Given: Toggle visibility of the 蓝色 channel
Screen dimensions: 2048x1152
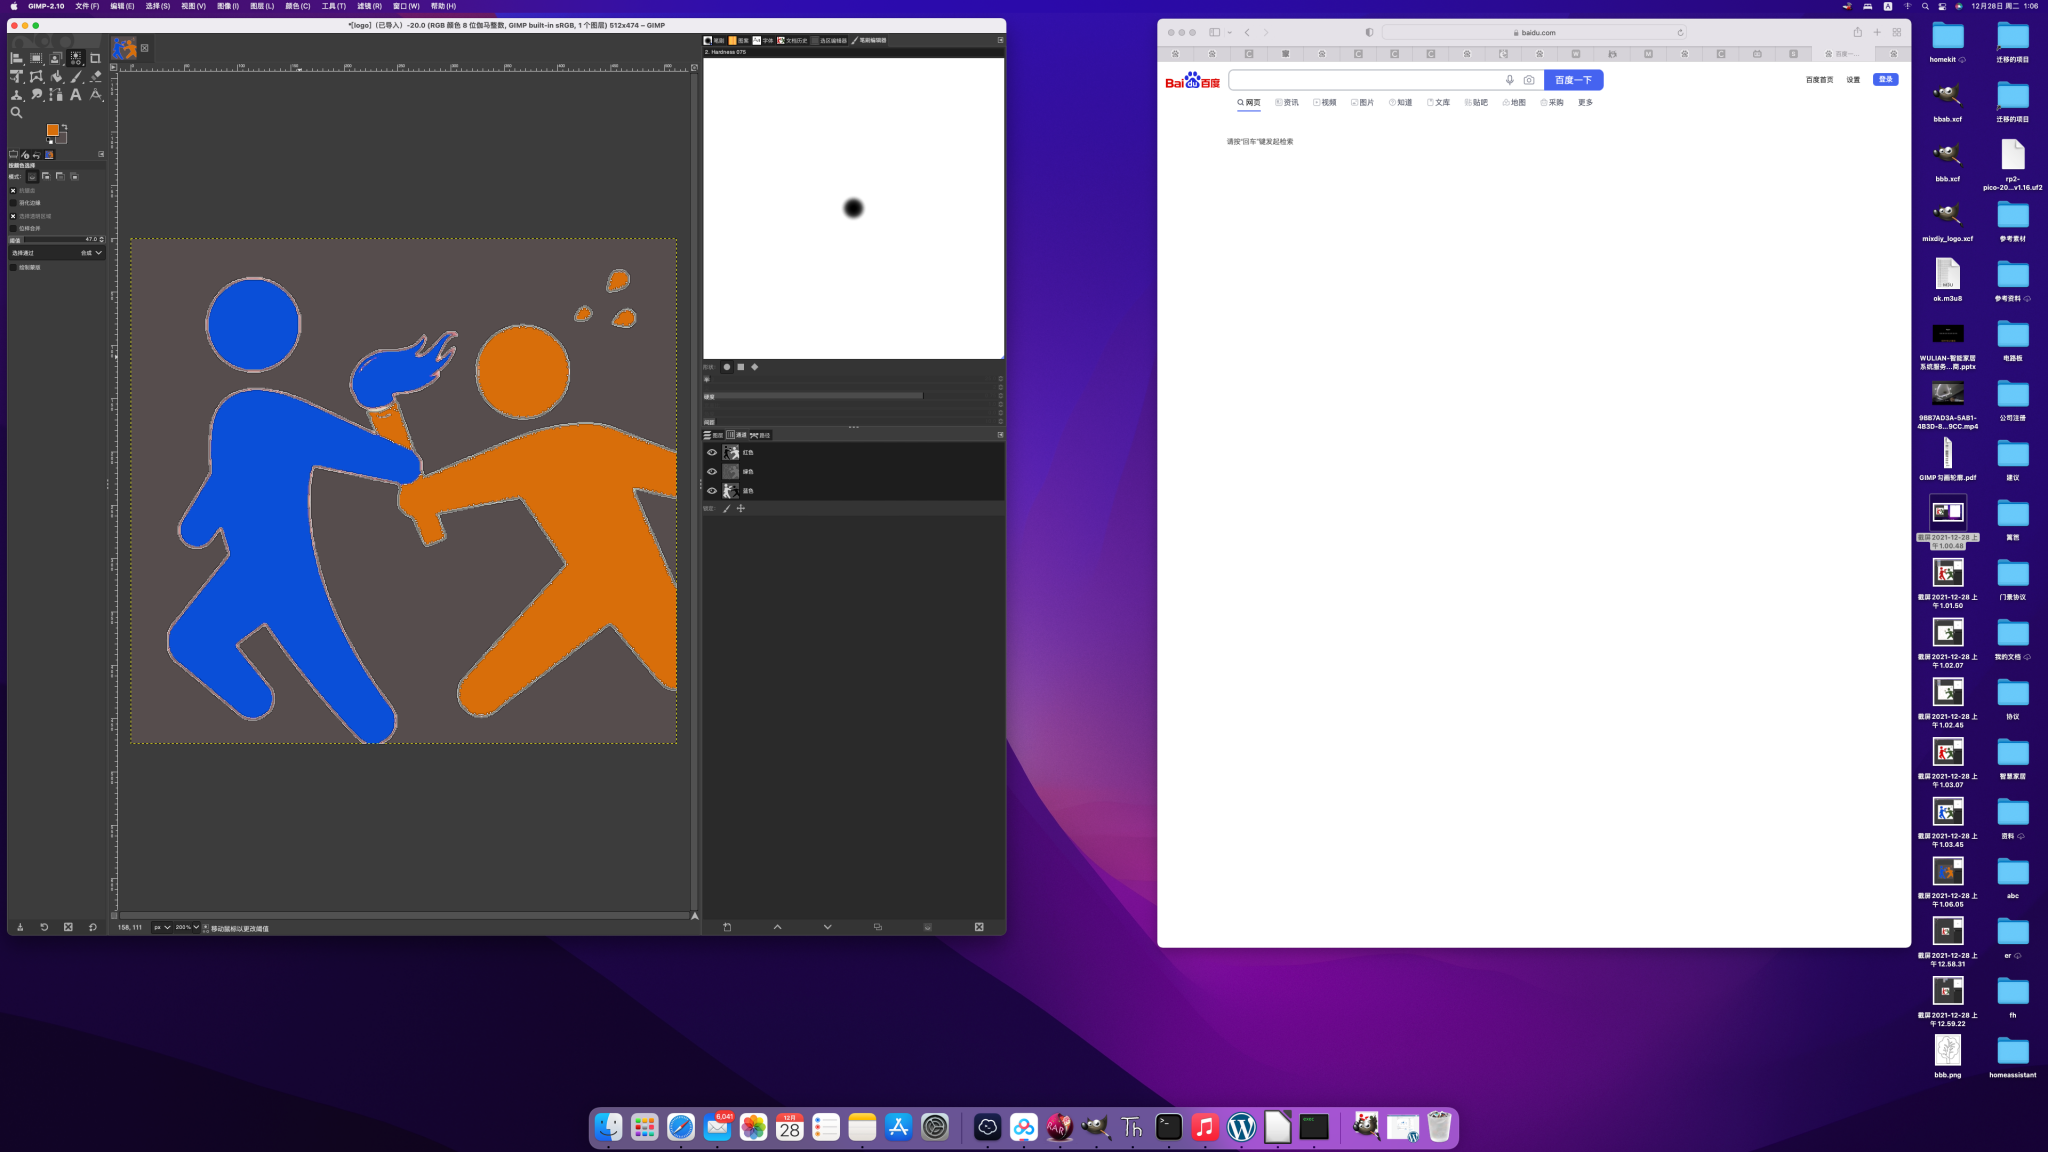Looking at the screenshot, I should [x=712, y=491].
